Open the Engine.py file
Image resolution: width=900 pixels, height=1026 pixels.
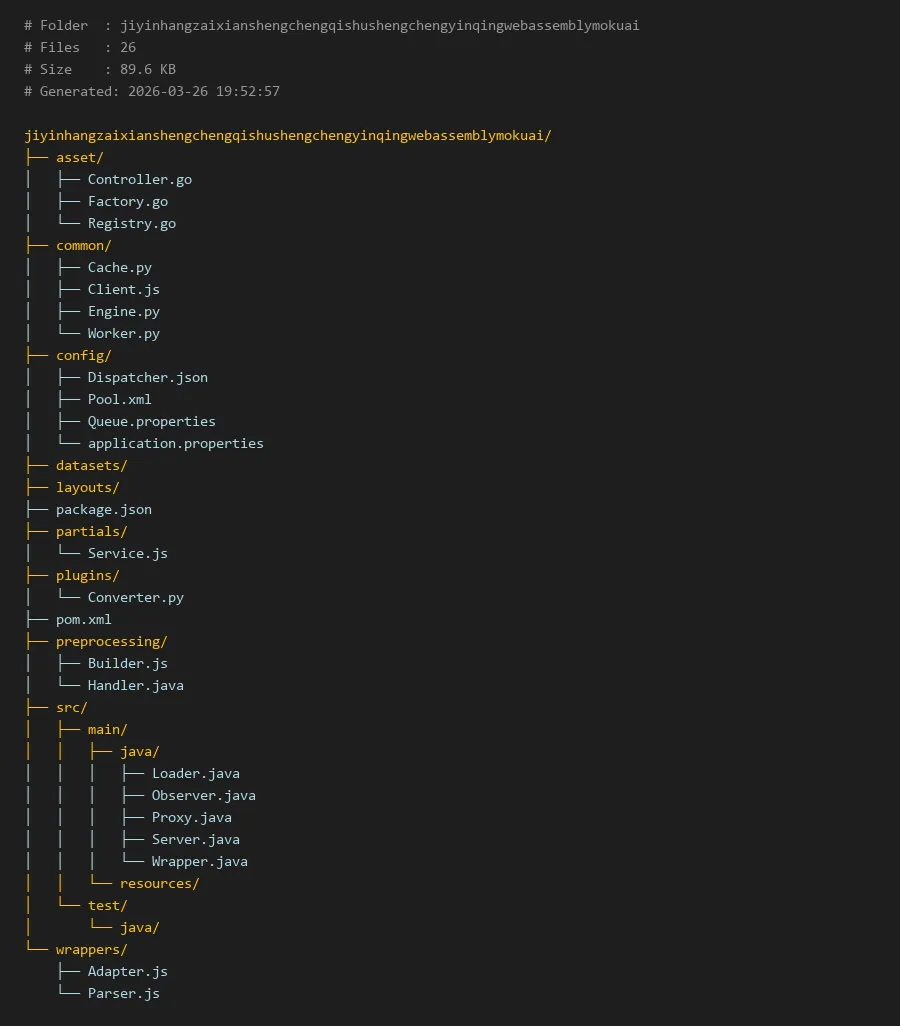click(123, 311)
